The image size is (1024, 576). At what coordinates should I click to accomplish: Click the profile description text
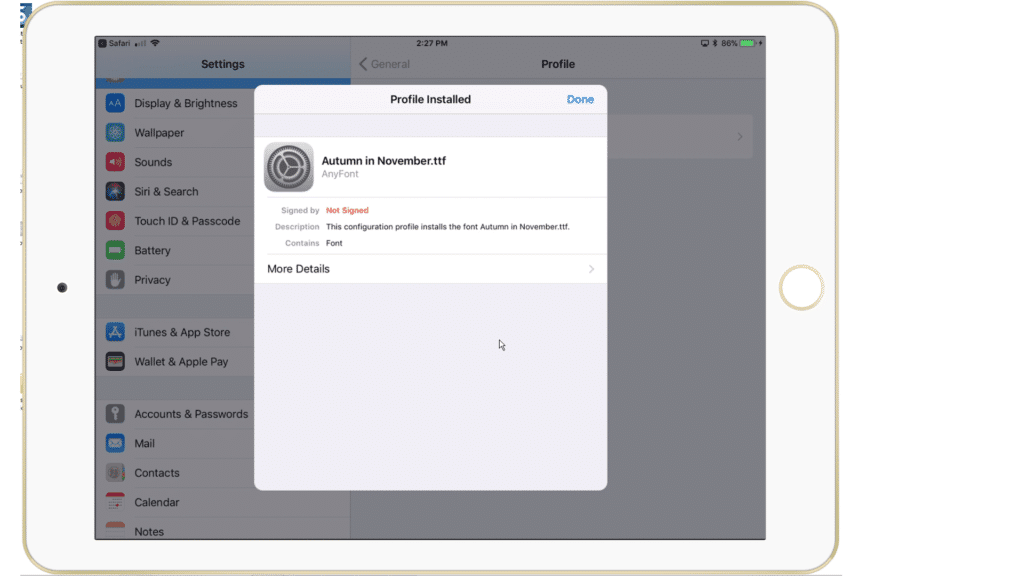pyautogui.click(x=447, y=227)
